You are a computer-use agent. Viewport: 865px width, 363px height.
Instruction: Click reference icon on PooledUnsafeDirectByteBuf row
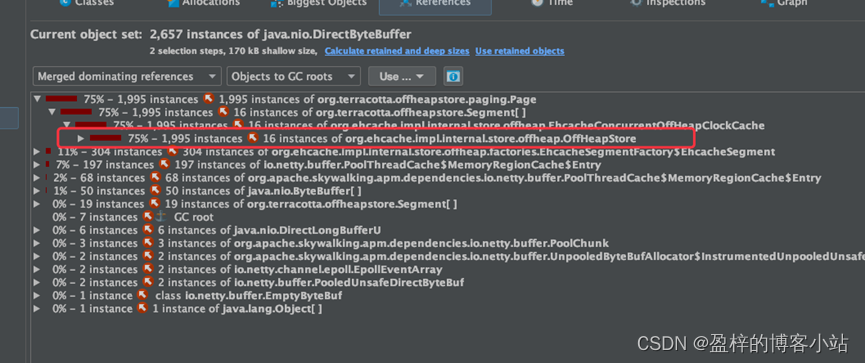pyautogui.click(x=148, y=282)
